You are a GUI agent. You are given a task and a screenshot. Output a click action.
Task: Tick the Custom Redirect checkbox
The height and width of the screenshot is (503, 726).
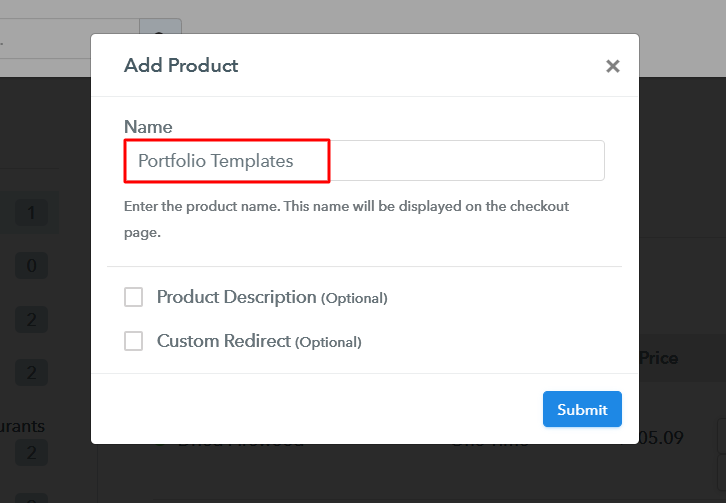point(133,341)
